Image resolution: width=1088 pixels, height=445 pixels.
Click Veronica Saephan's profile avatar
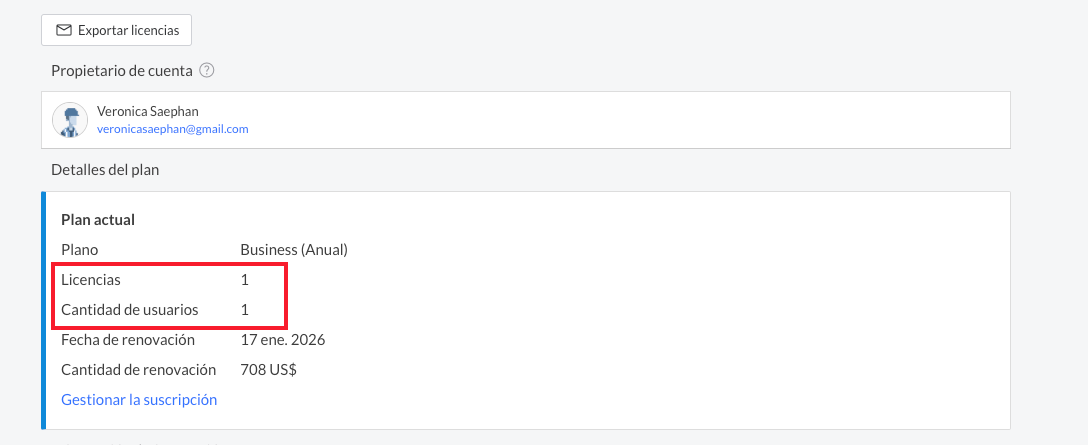point(70,120)
